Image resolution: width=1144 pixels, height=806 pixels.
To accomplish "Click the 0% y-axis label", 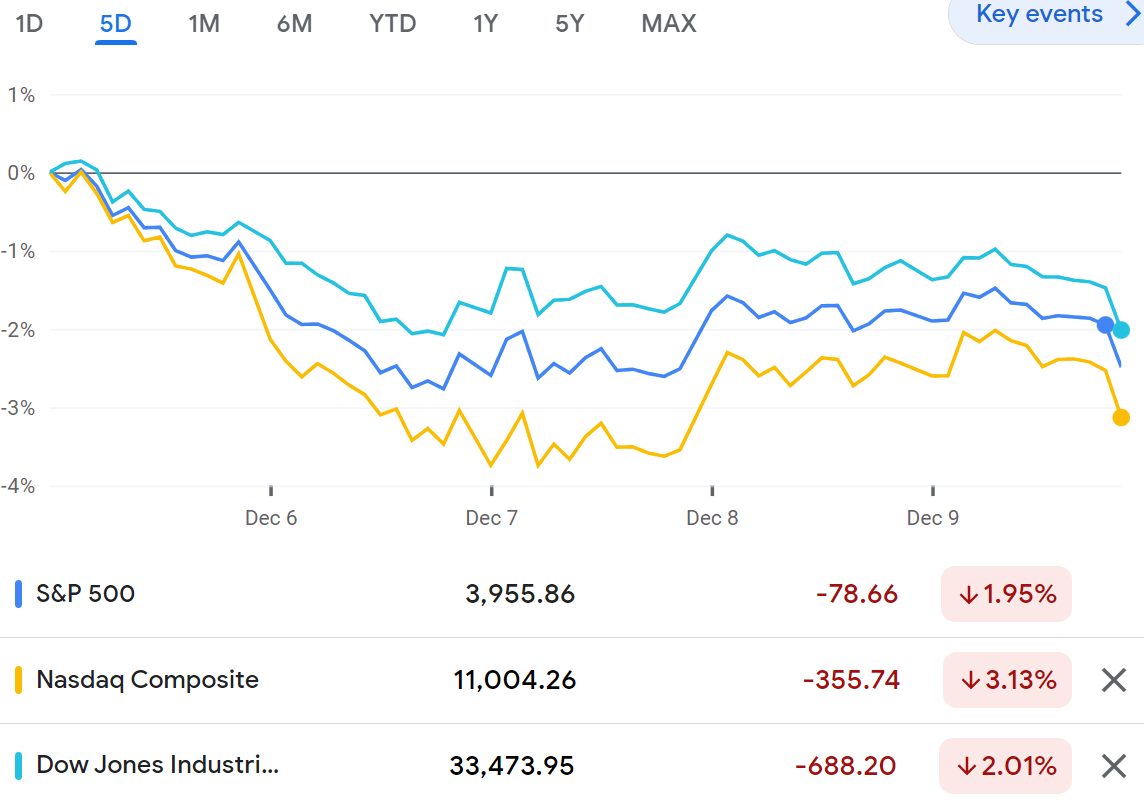I will (x=21, y=173).
